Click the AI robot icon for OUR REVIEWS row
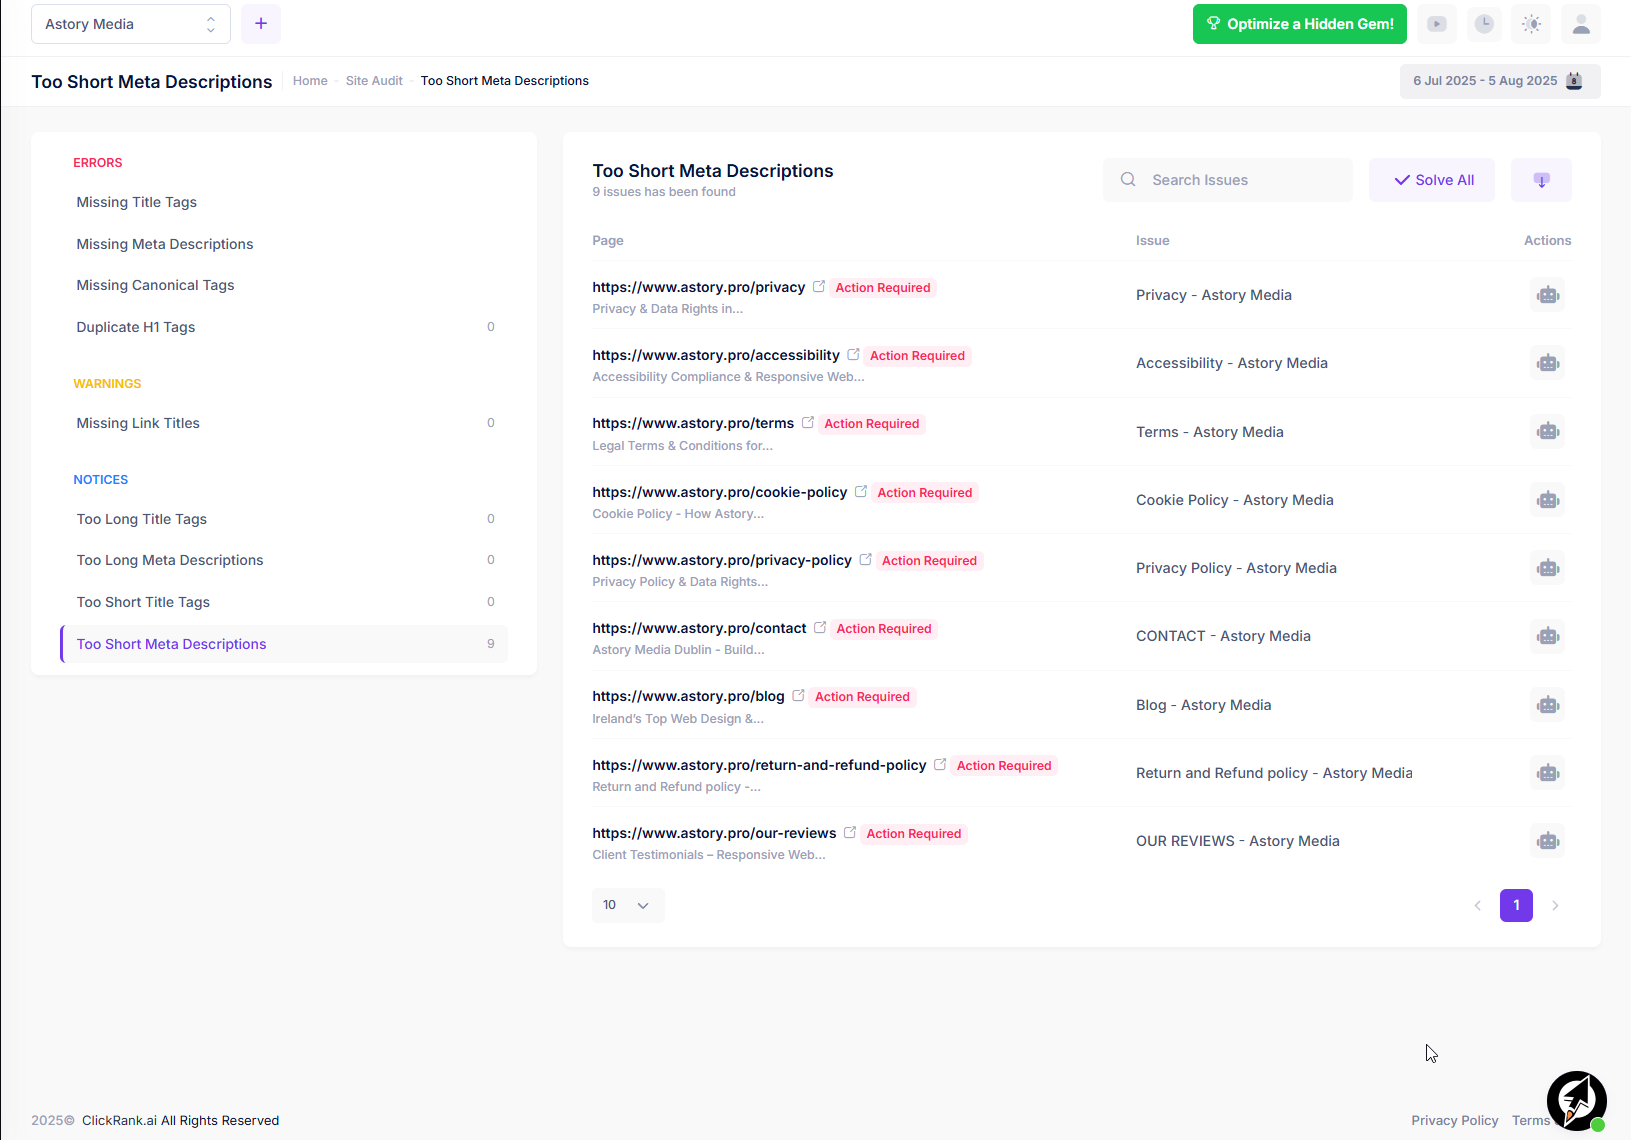The image size is (1631, 1140). (x=1548, y=841)
